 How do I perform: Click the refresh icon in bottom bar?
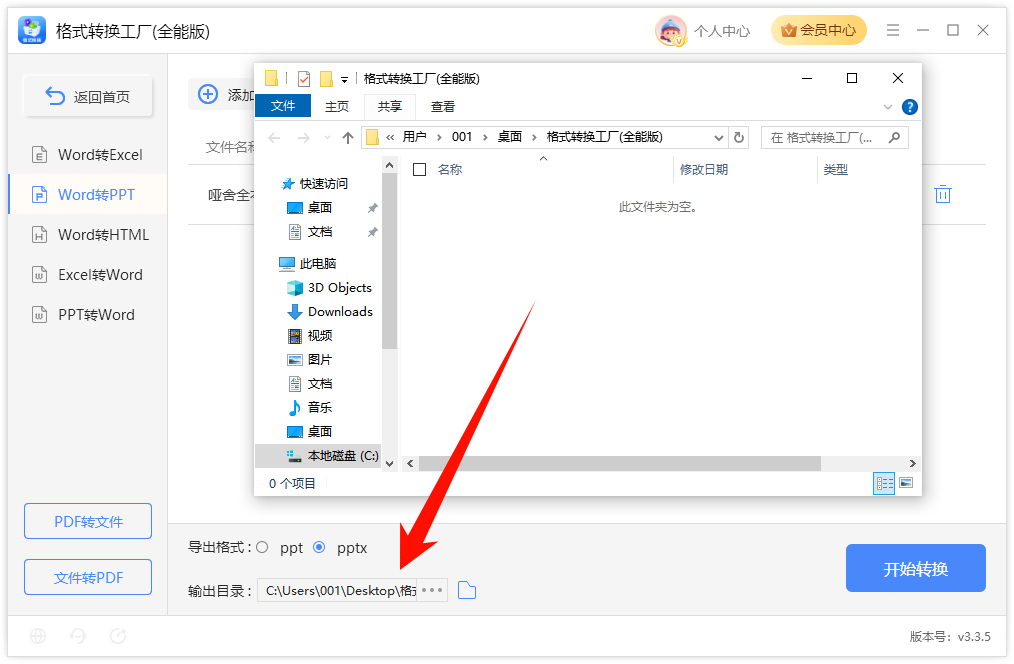tap(118, 636)
